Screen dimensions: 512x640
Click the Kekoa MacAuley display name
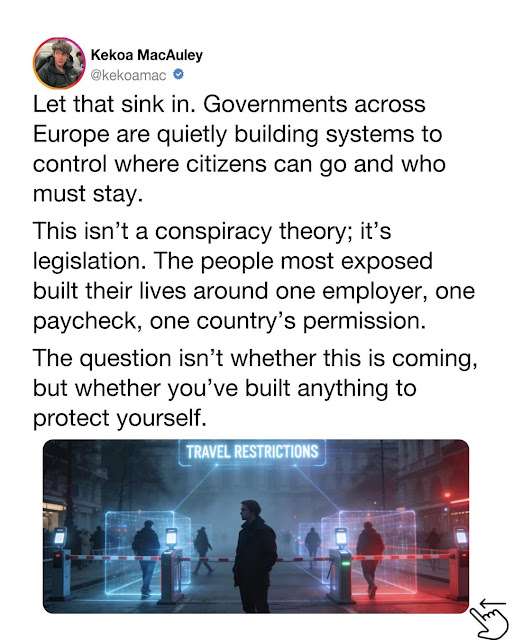(147, 55)
